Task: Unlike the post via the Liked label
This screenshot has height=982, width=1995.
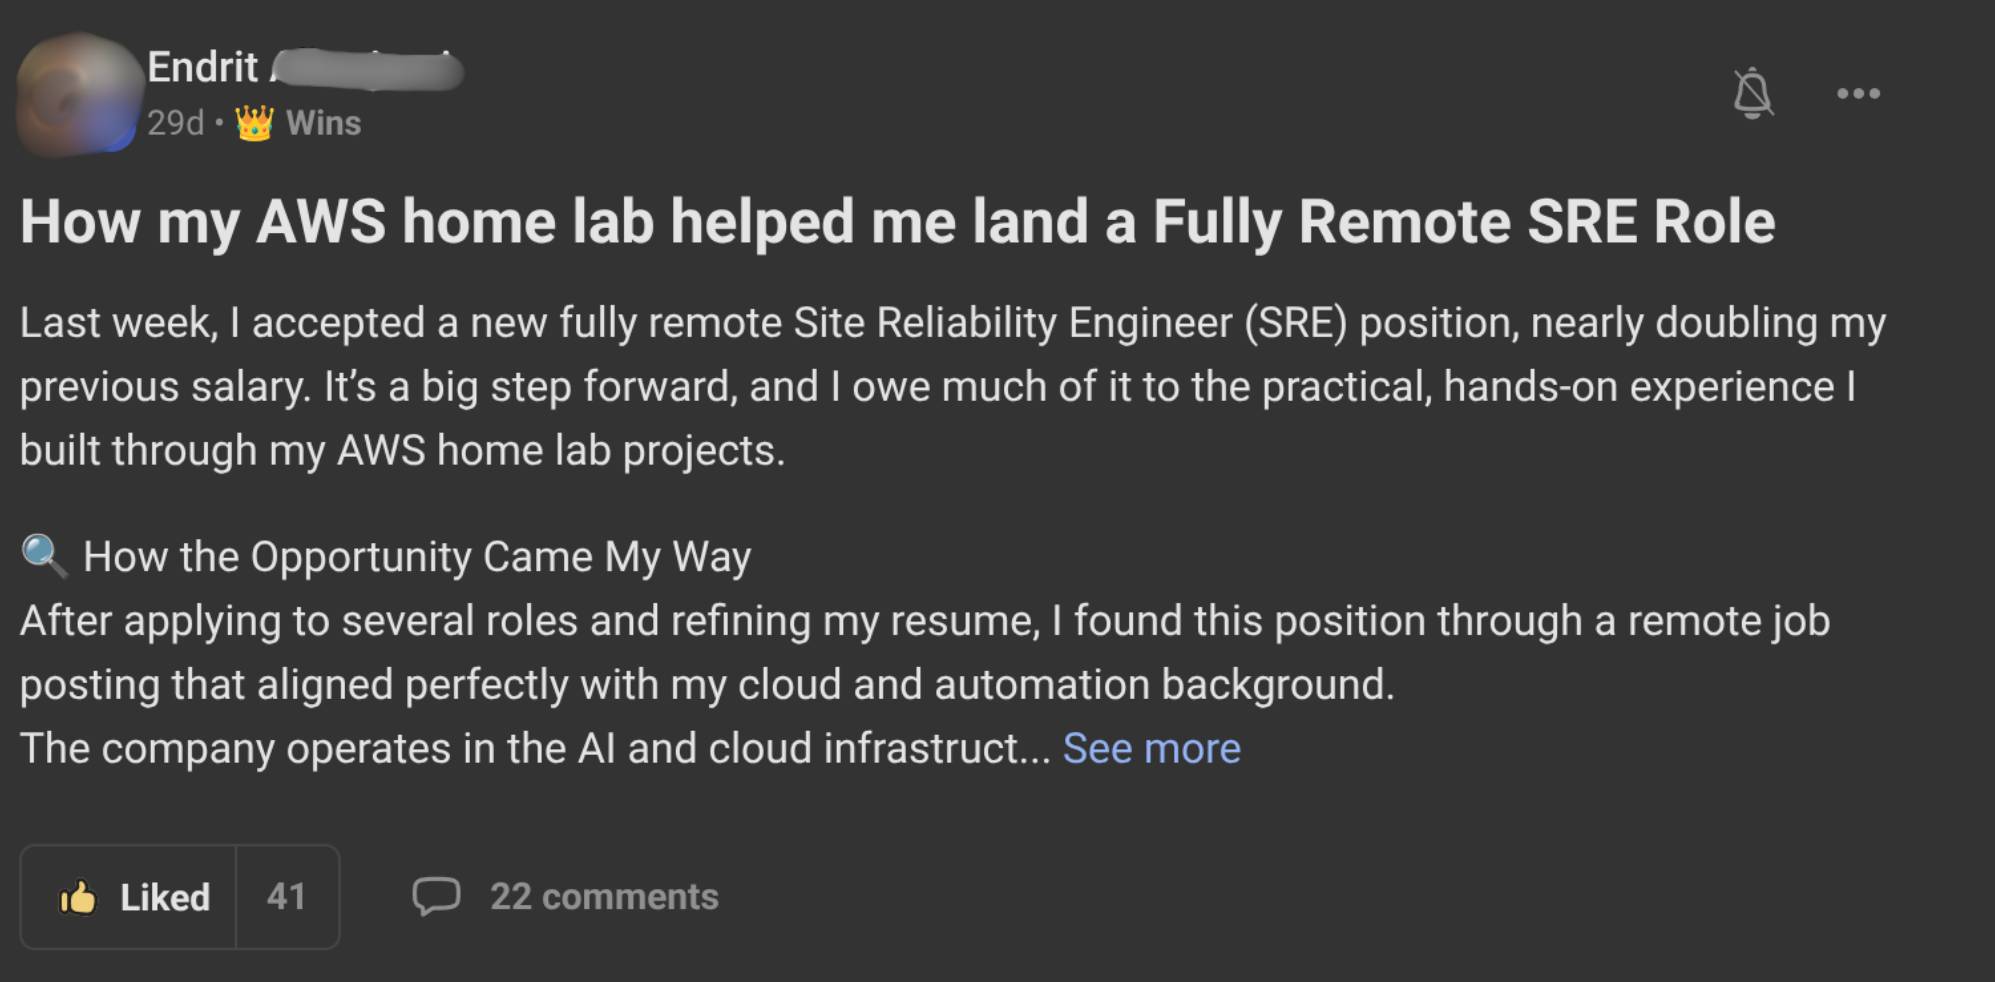Action: point(165,897)
